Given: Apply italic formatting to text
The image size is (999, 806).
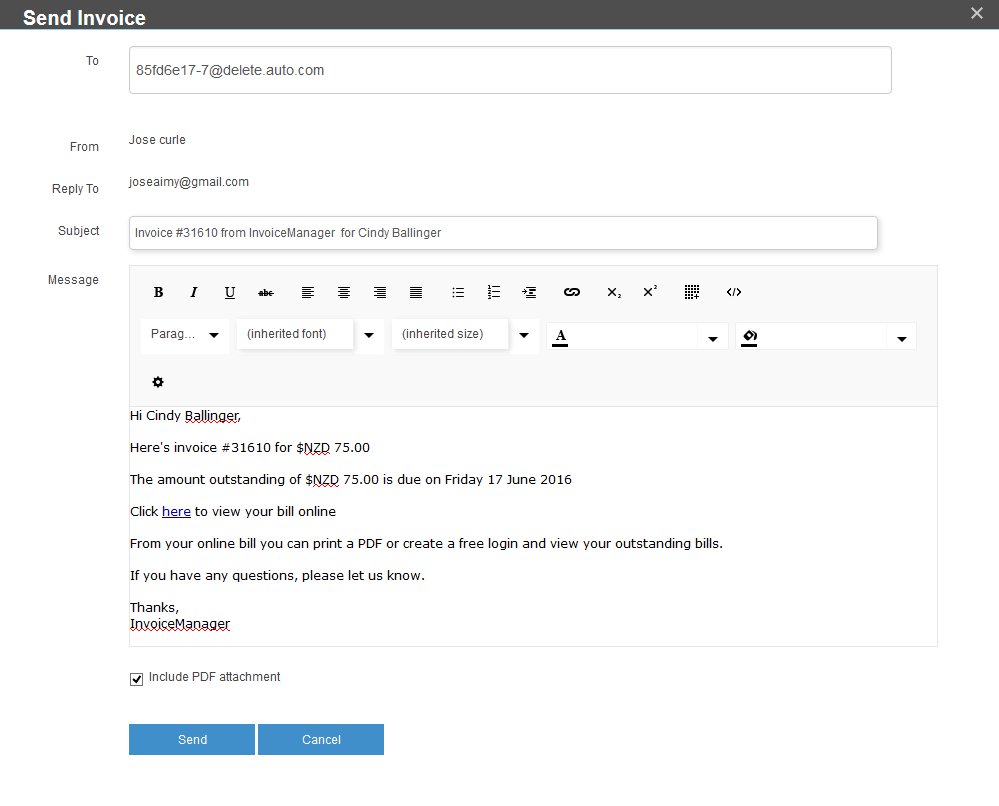Looking at the screenshot, I should point(194,293).
